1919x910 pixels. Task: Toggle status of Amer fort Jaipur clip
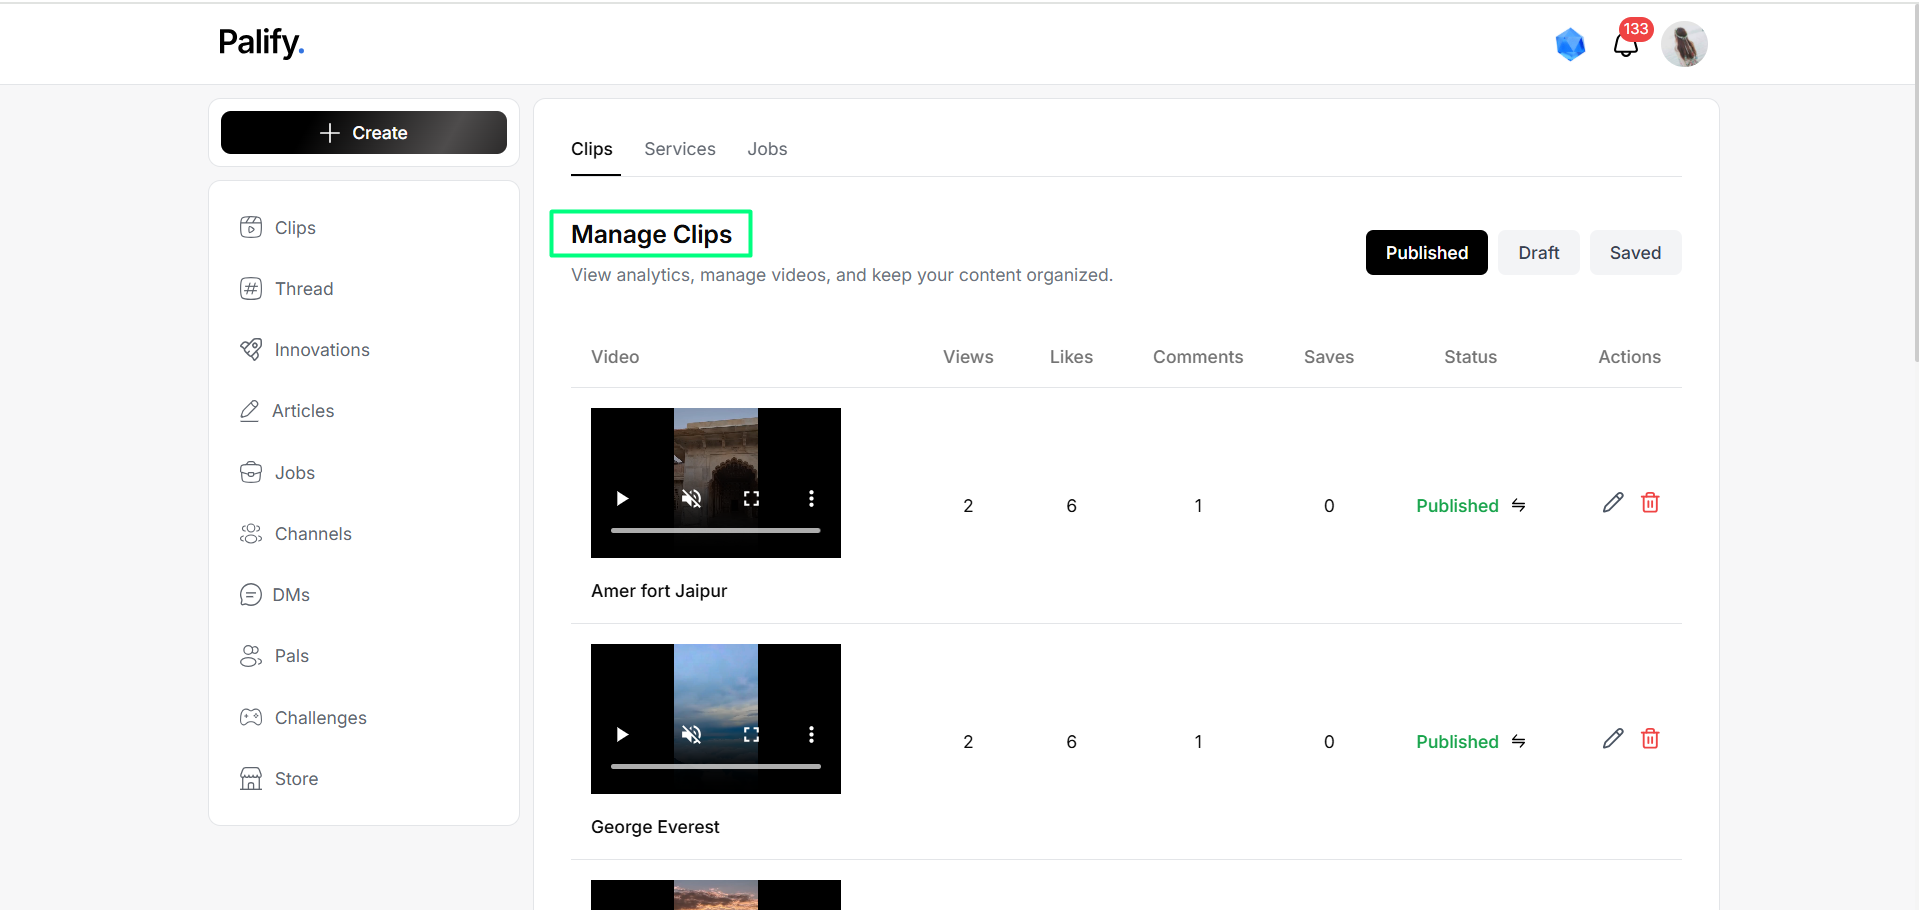pyautogui.click(x=1518, y=505)
